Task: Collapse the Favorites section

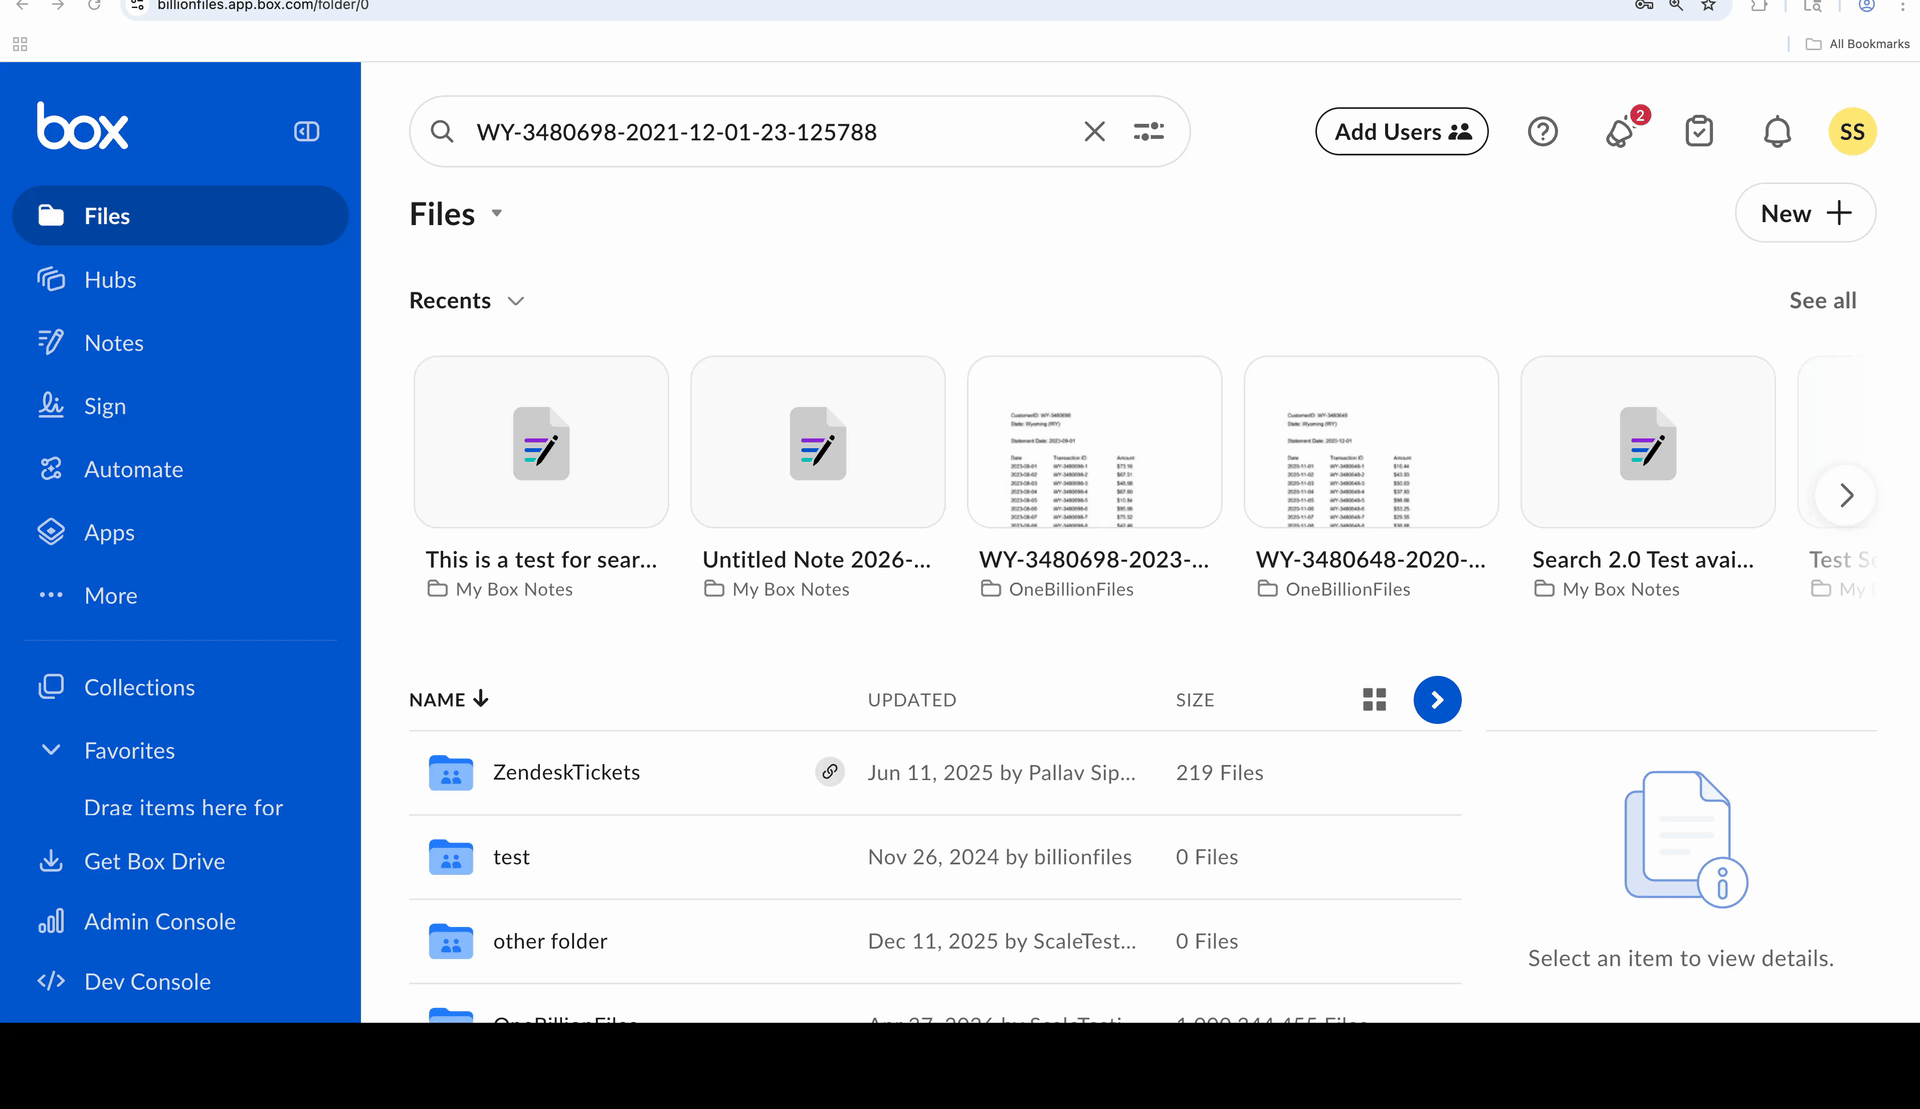Action: click(51, 750)
